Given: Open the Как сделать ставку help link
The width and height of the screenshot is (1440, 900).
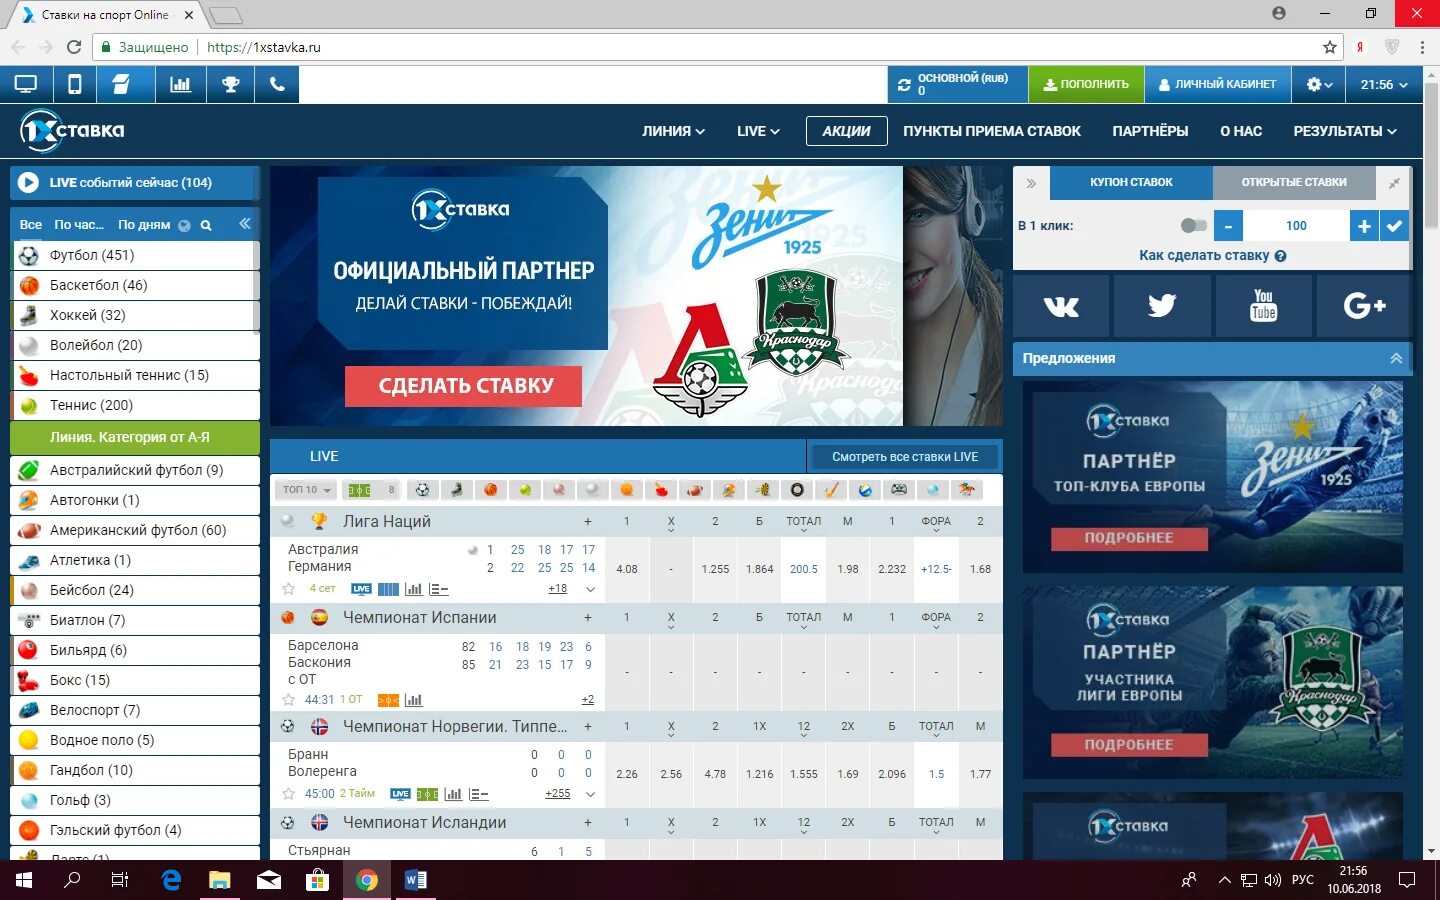Looking at the screenshot, I should 1212,256.
